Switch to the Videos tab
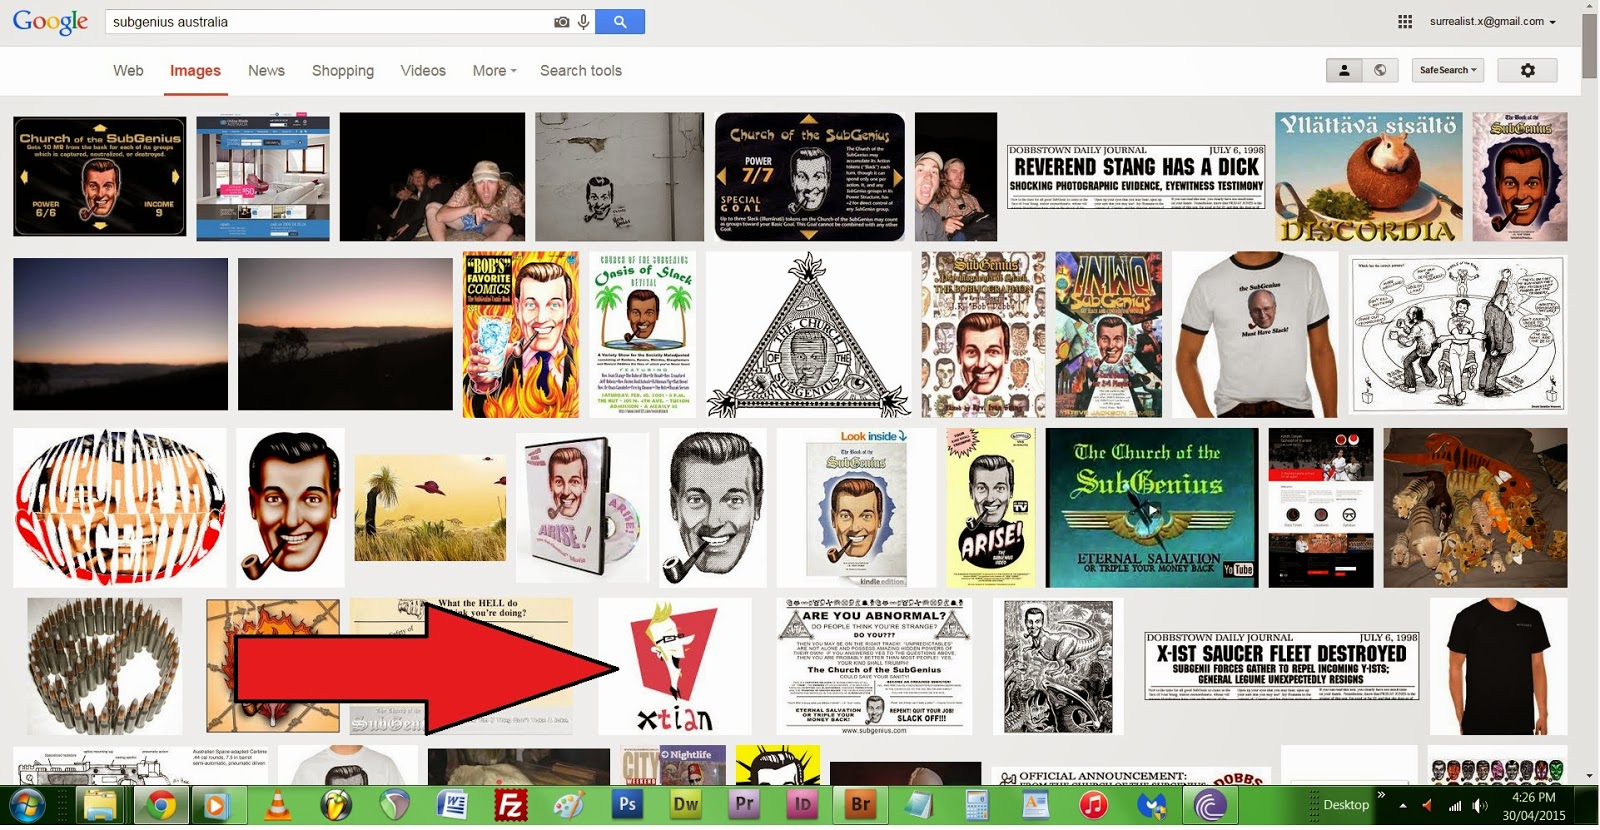1600x830 pixels. pyautogui.click(x=423, y=71)
